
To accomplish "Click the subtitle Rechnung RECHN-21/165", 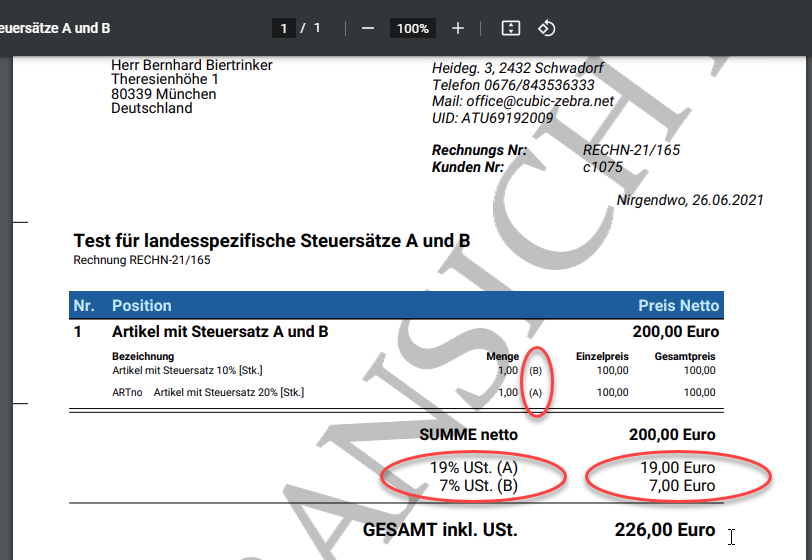I will point(142,260).
